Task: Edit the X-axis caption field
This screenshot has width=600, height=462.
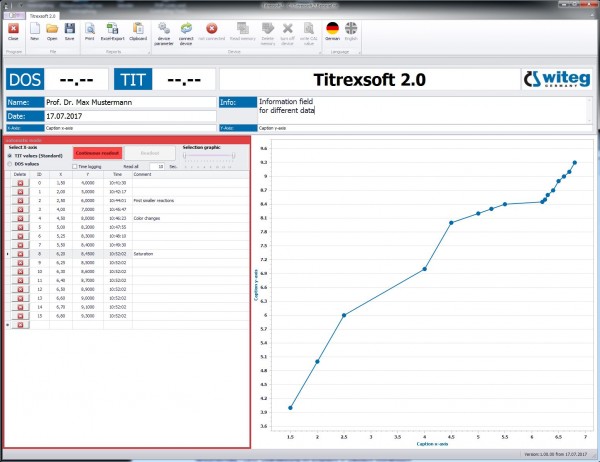Action: click(130, 128)
